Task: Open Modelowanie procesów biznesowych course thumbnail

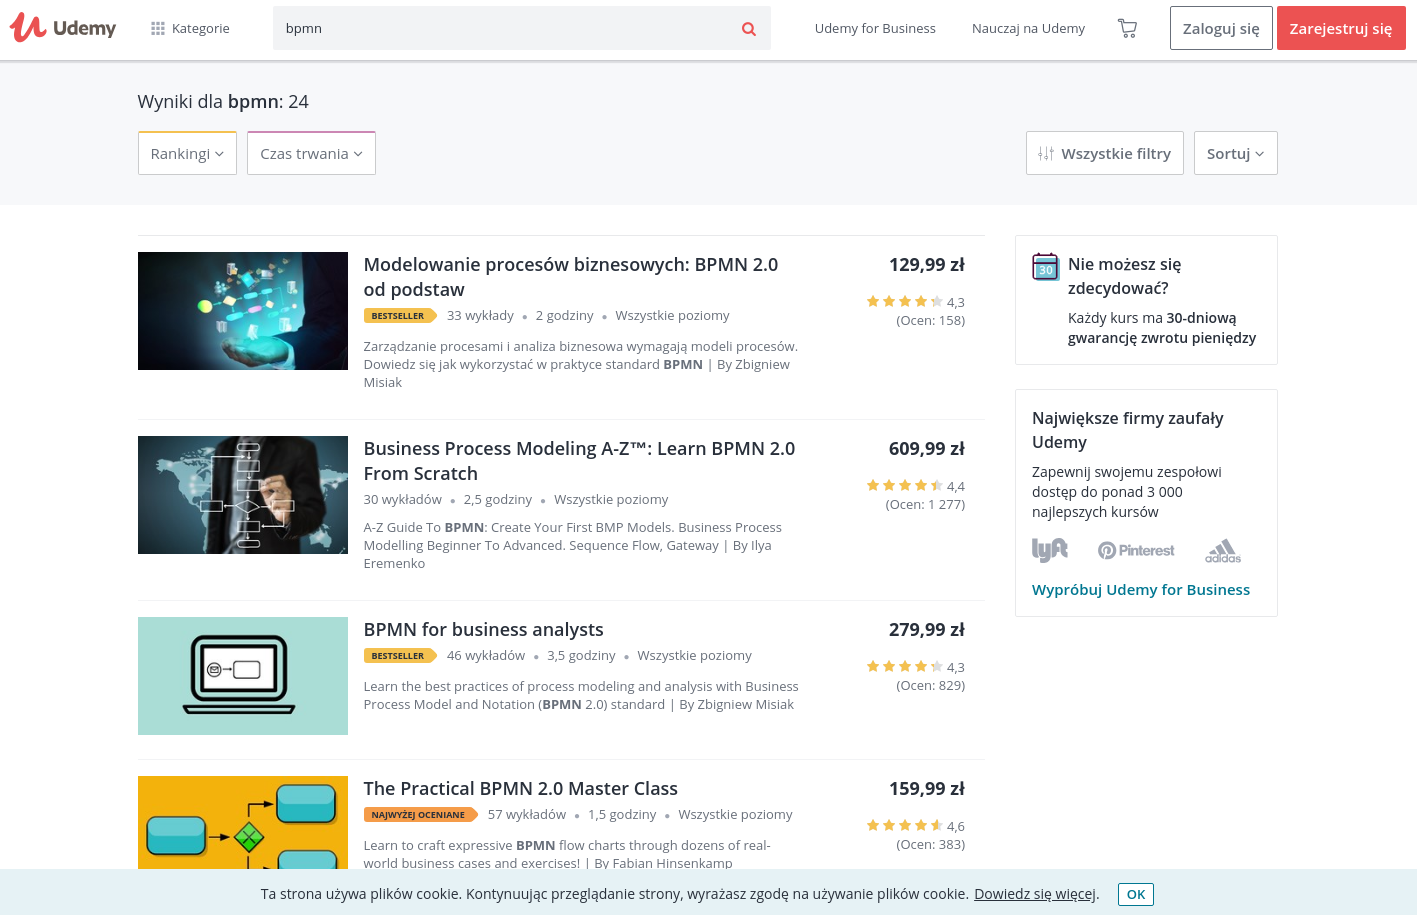Action: click(x=243, y=311)
